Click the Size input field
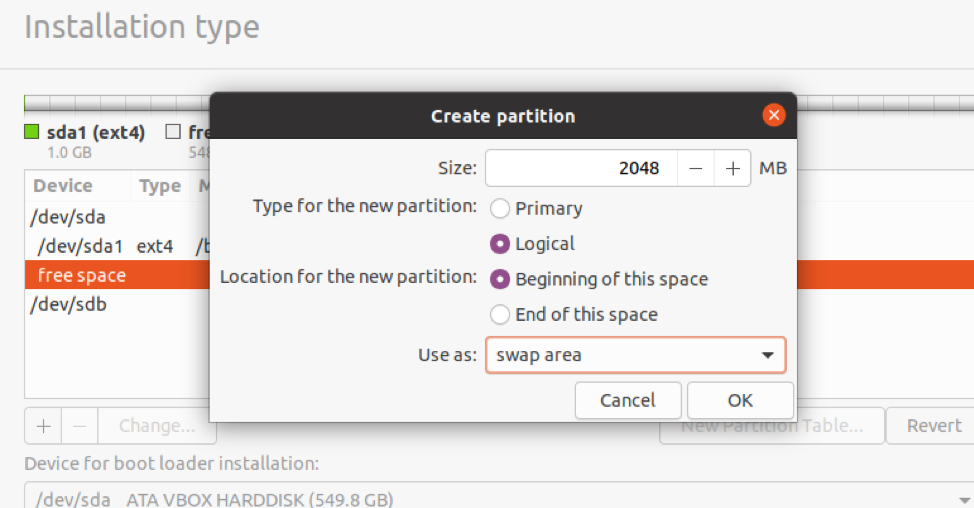Screen dimensions: 974x508 [x=581, y=168]
